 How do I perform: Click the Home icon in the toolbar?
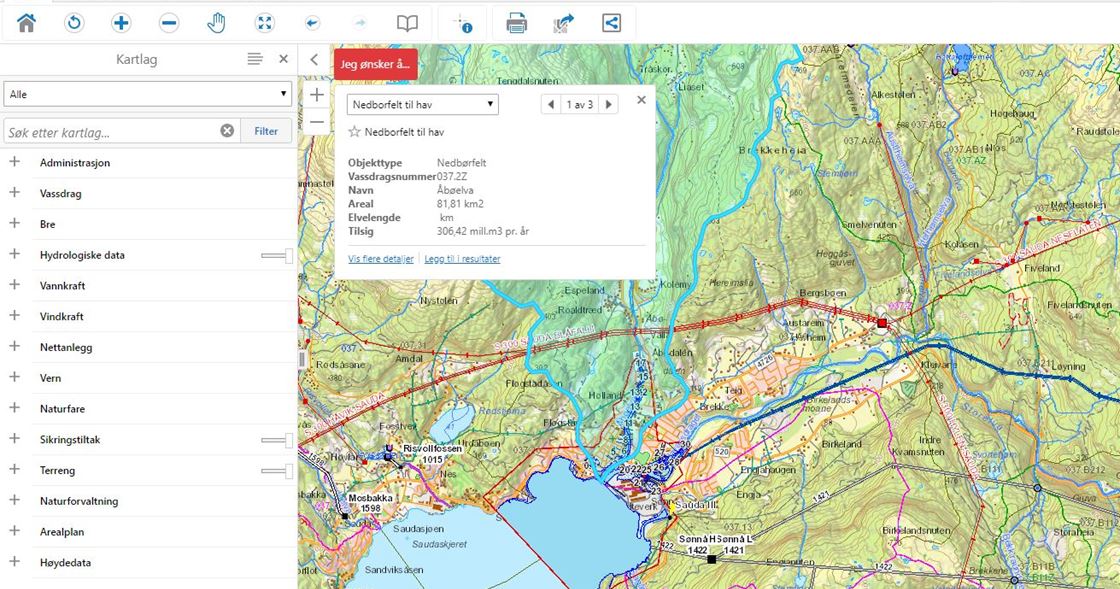pyautogui.click(x=26, y=23)
